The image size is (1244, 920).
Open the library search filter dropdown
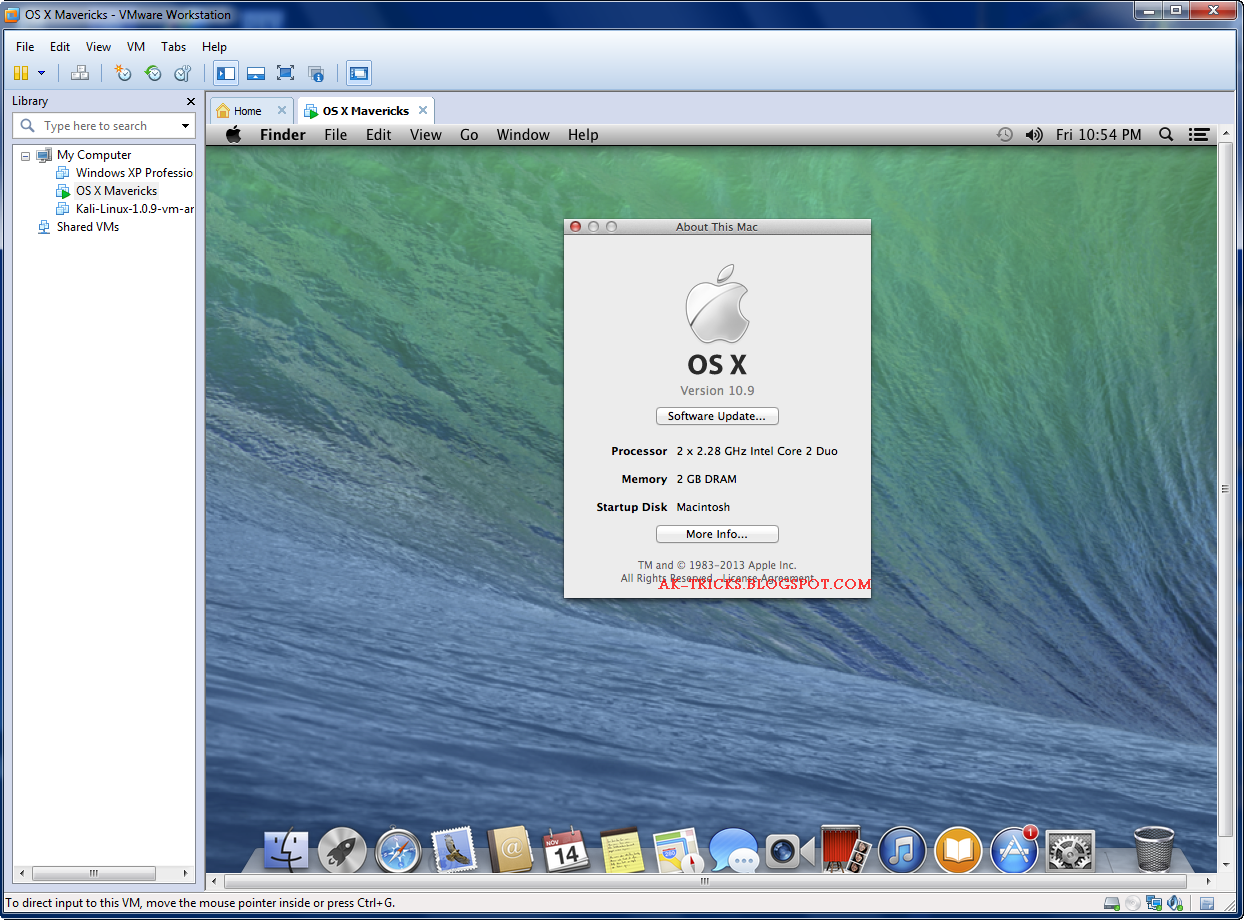185,126
